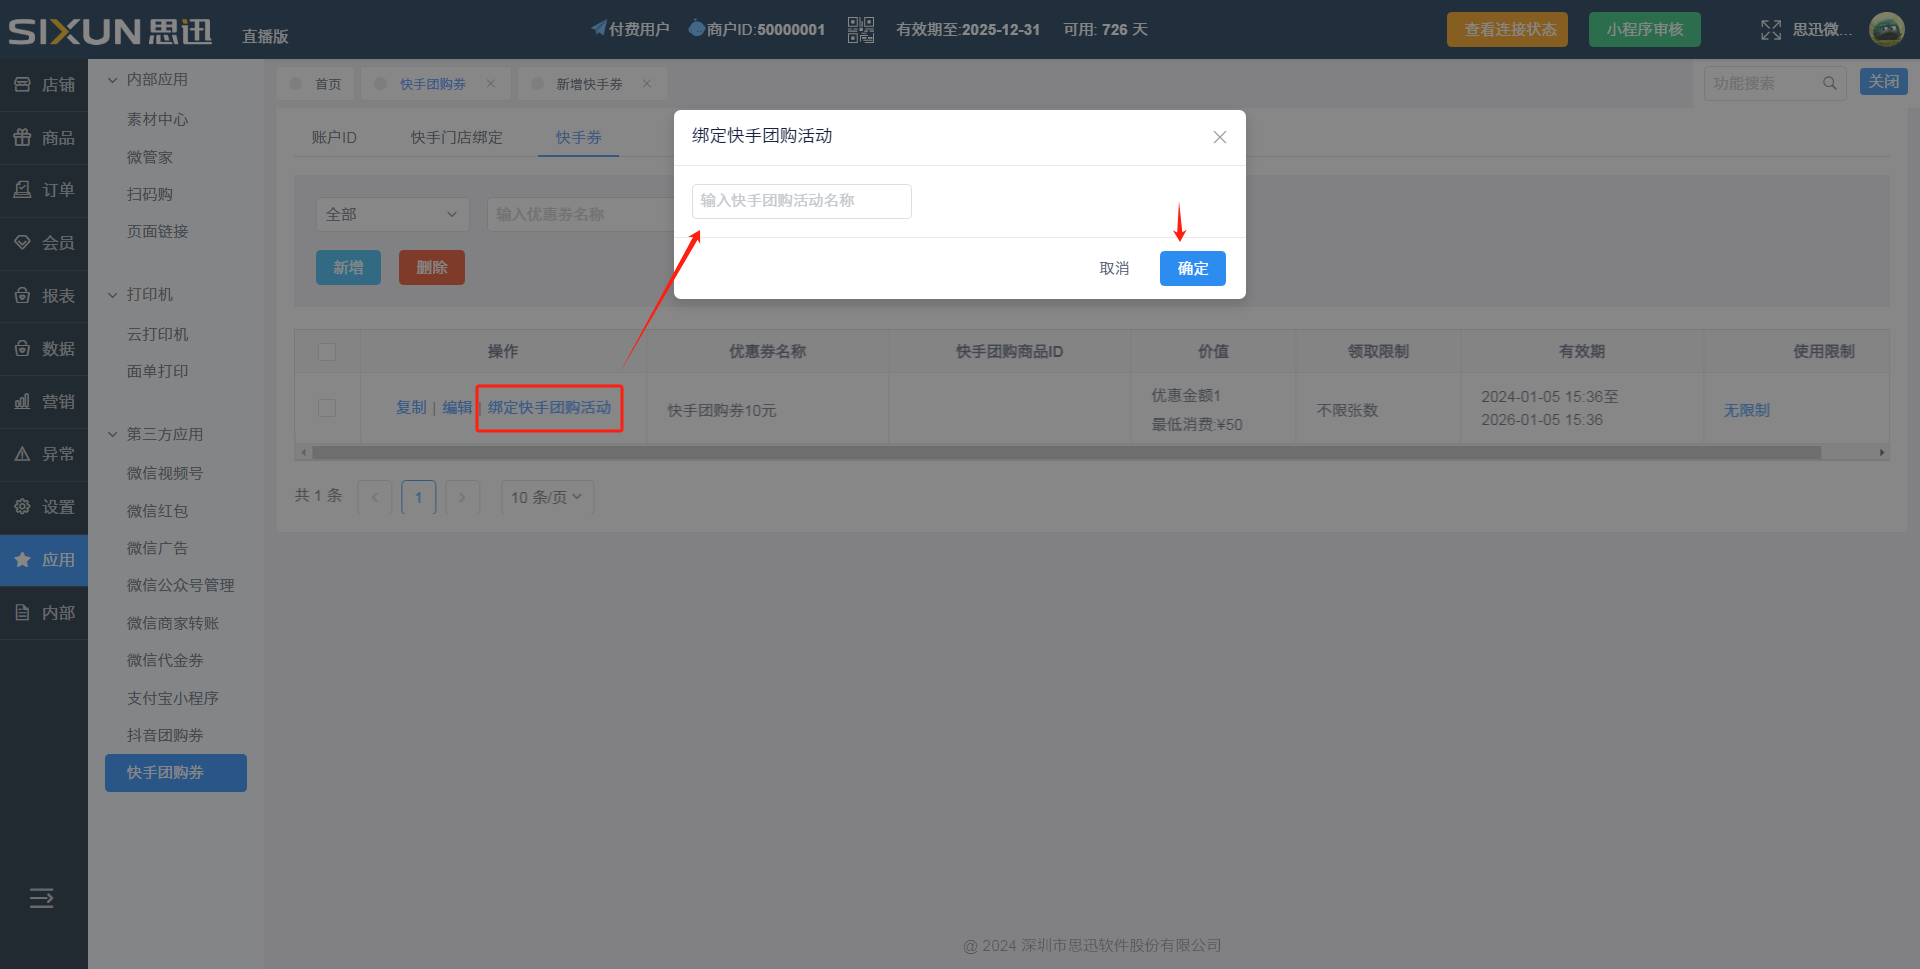Switch to the 首页 tab
The width and height of the screenshot is (1920, 969).
[x=315, y=84]
